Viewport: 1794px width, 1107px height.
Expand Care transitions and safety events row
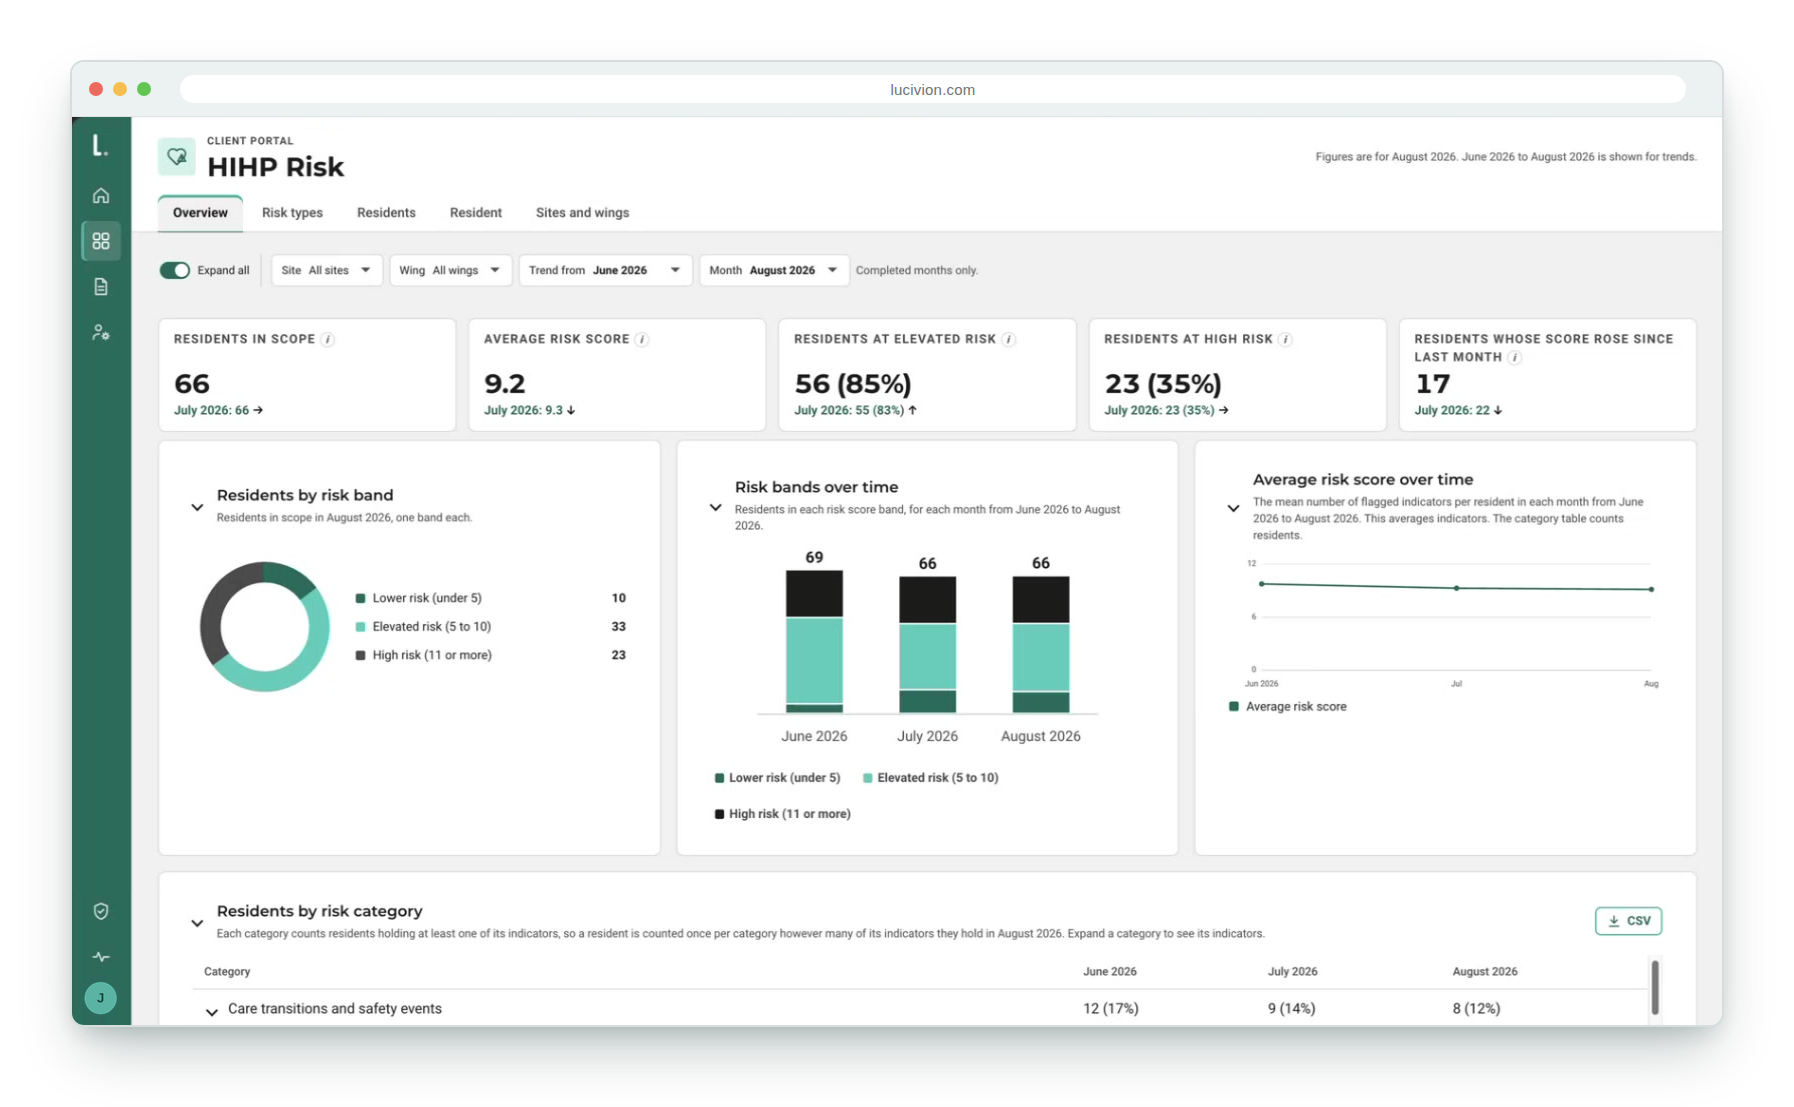click(212, 1011)
